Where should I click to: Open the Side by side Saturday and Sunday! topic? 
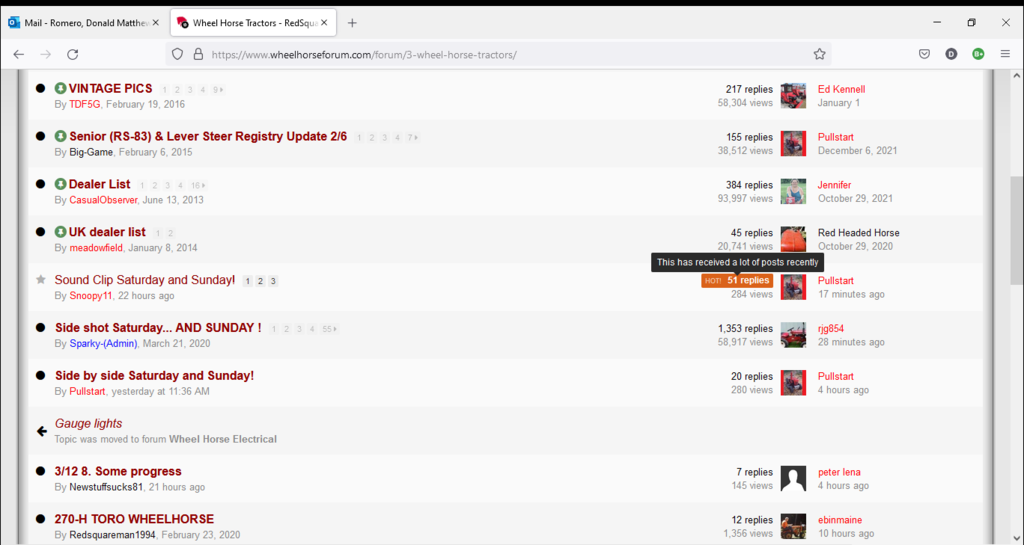tap(154, 376)
